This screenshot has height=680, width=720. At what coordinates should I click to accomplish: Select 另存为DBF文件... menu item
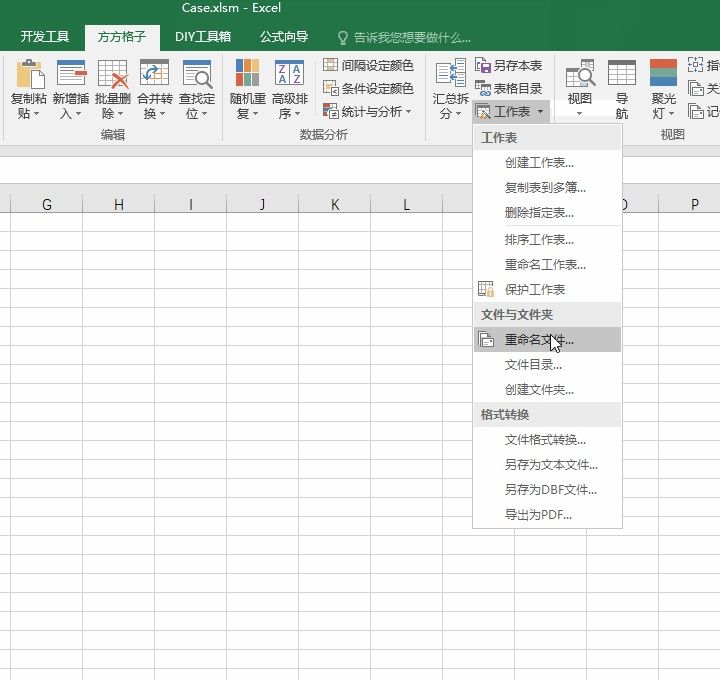(547, 490)
